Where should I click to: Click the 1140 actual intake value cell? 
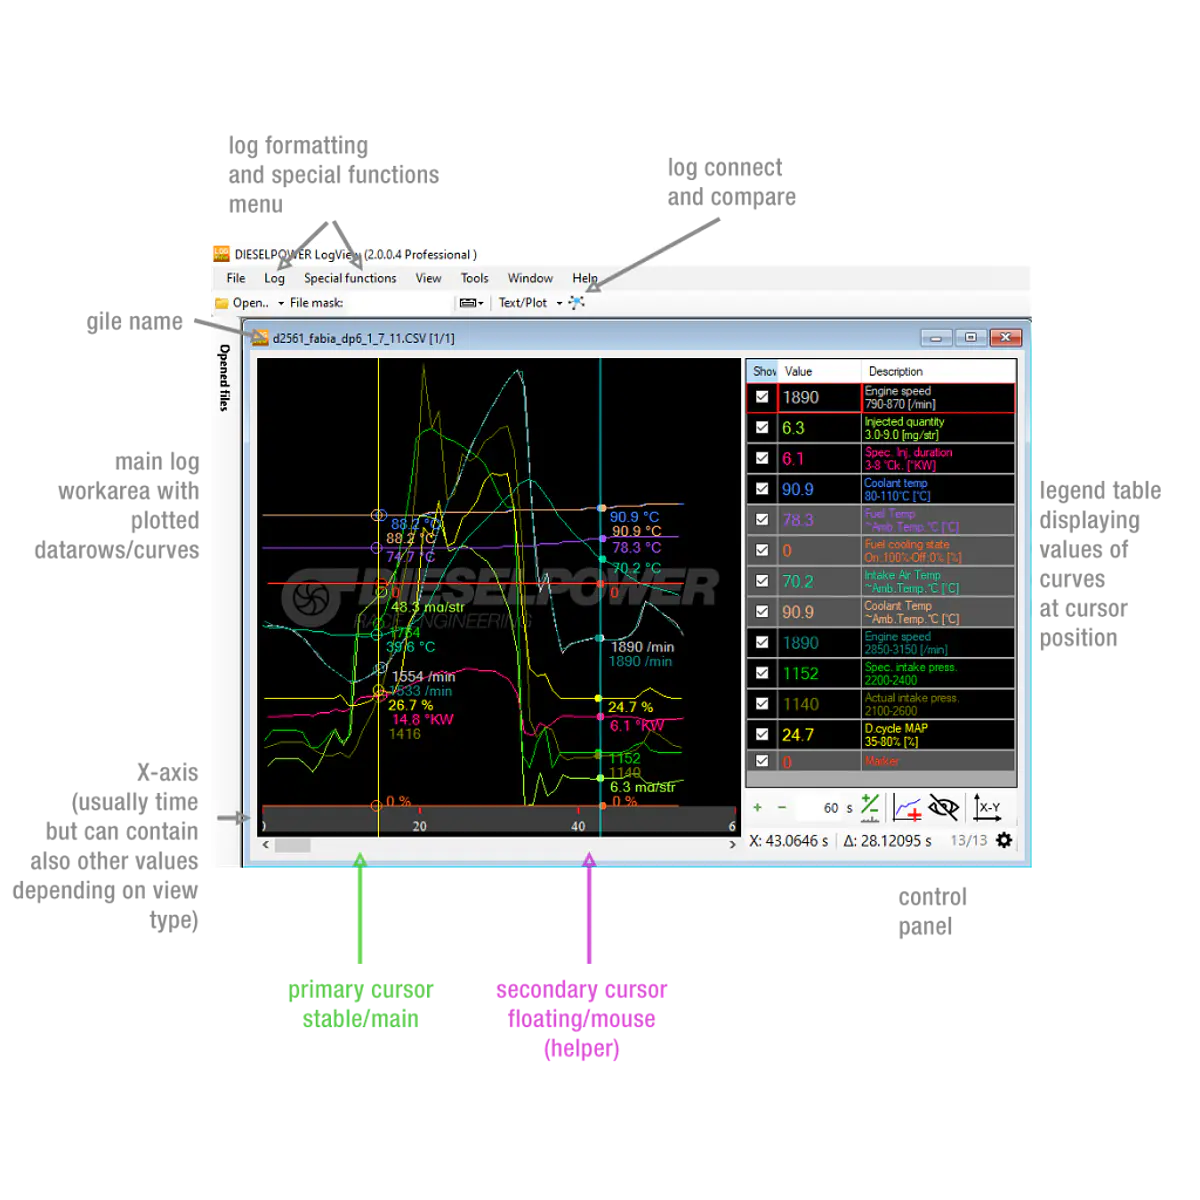pyautogui.click(x=819, y=704)
